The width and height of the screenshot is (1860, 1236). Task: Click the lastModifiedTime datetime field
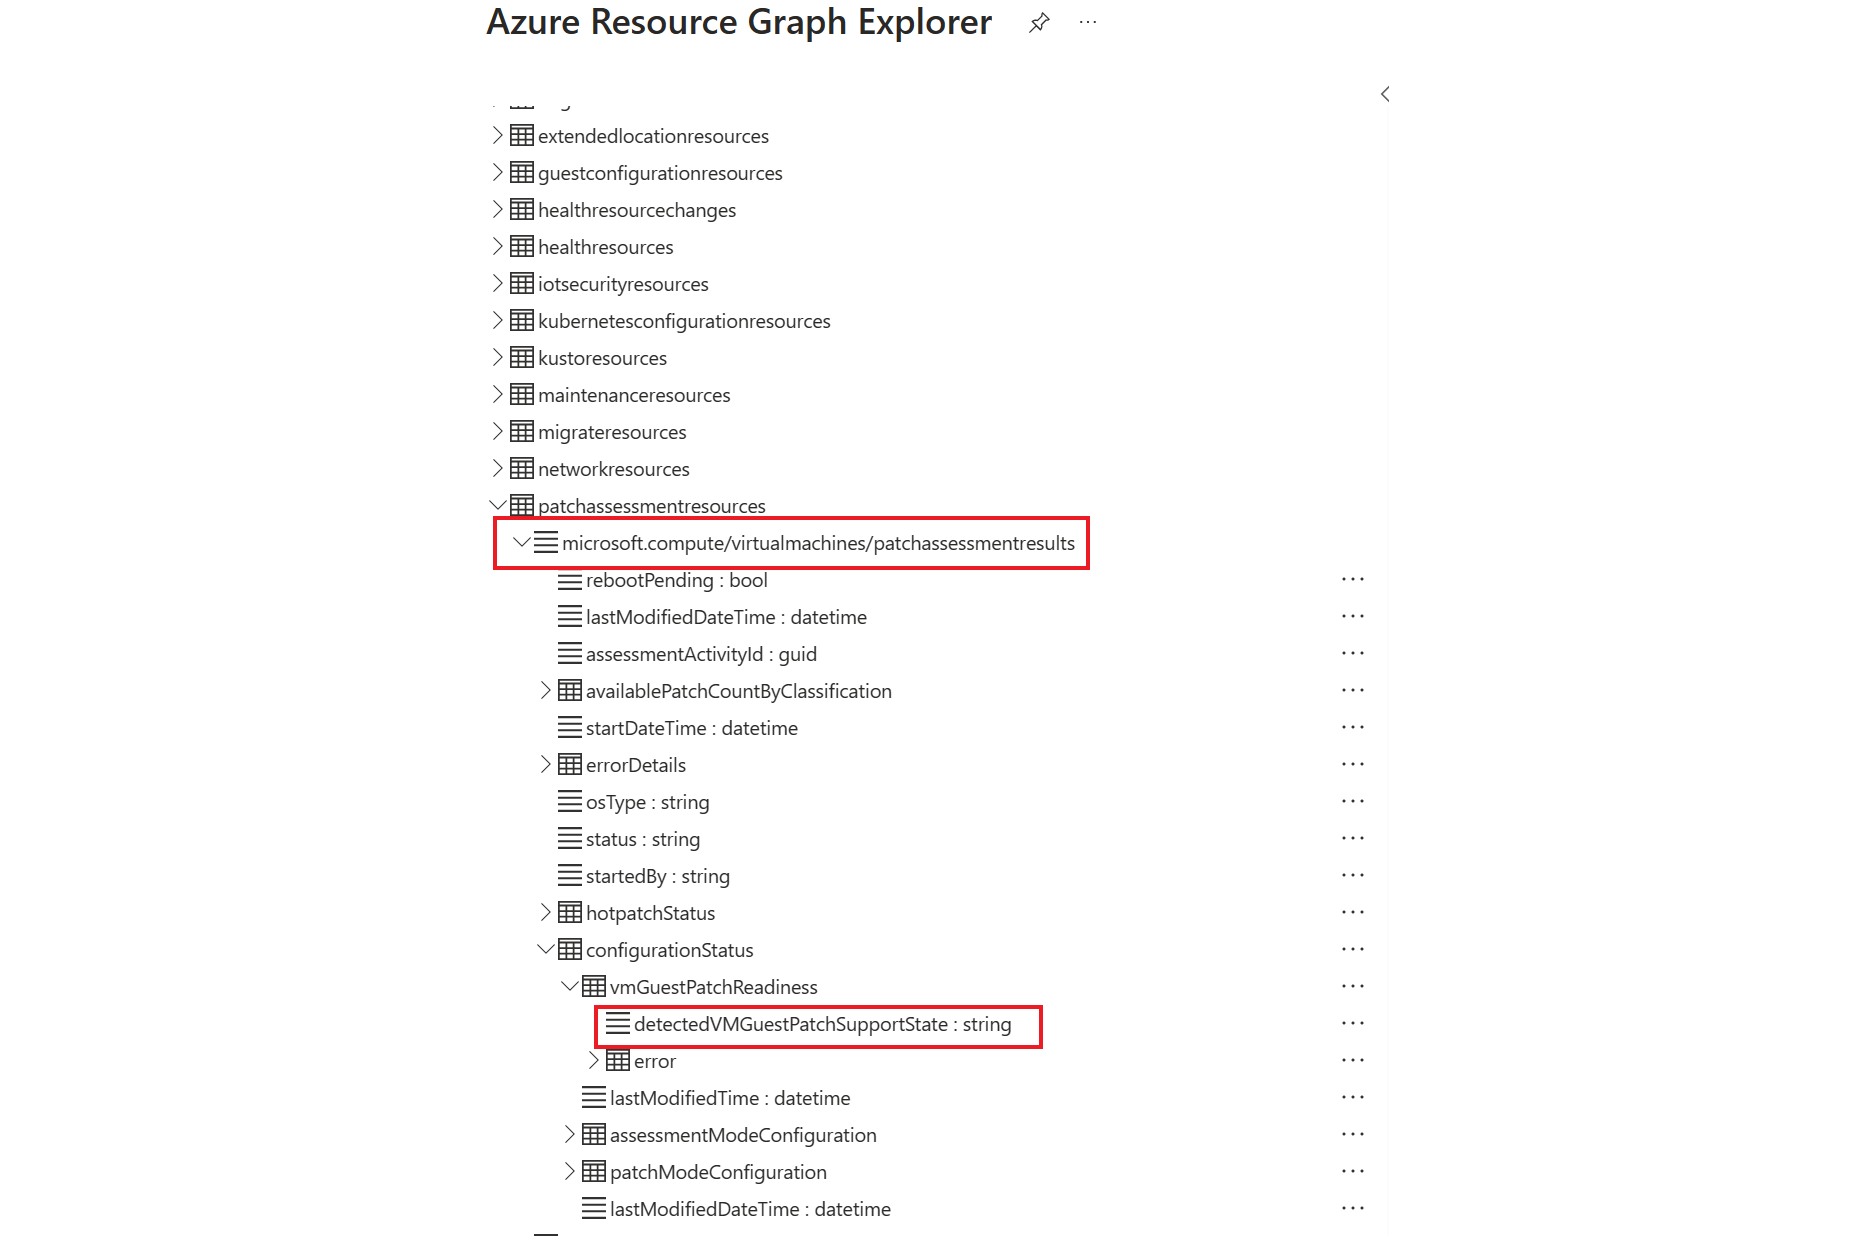click(x=730, y=1098)
